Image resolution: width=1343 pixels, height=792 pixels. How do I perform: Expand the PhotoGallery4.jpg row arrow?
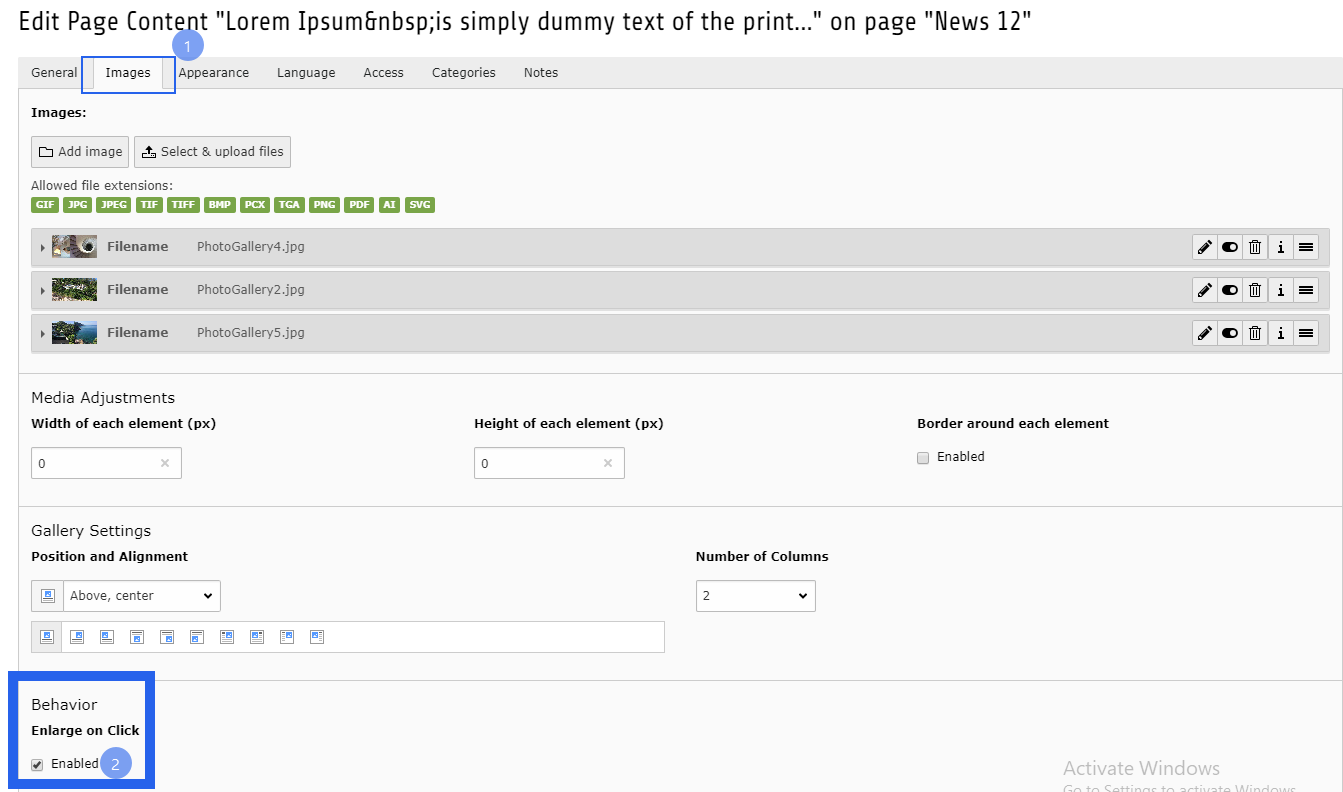point(42,247)
